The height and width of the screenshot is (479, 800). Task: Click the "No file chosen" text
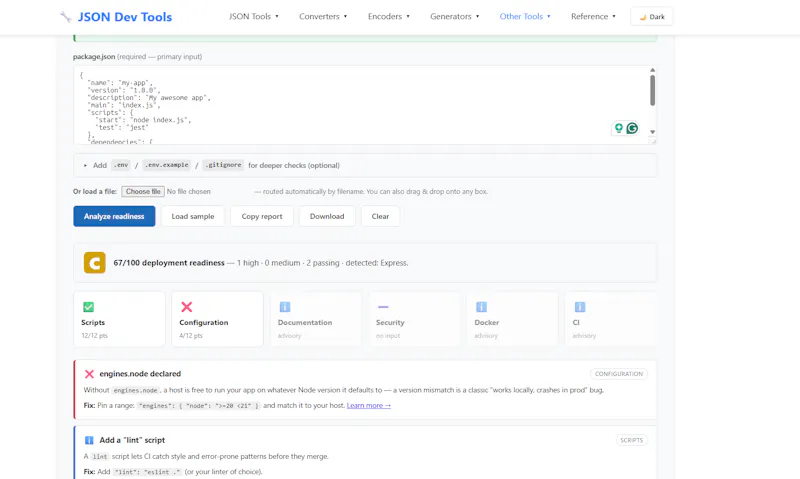188,191
